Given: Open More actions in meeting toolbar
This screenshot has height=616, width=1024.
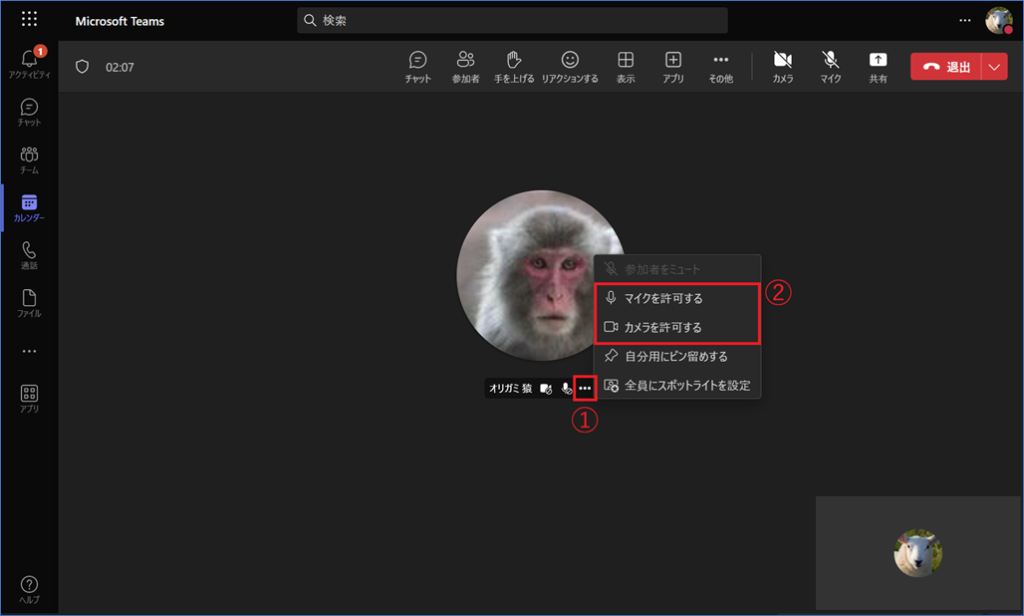Looking at the screenshot, I should pos(720,66).
